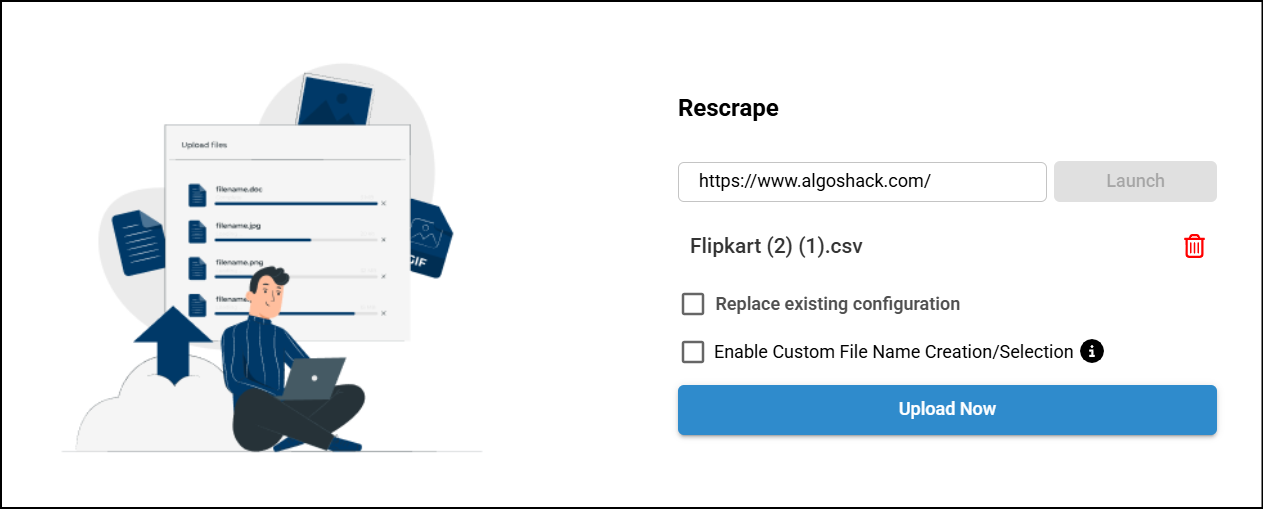Click the info icon beside Custom File Name
The height and width of the screenshot is (509, 1263).
click(x=1092, y=351)
